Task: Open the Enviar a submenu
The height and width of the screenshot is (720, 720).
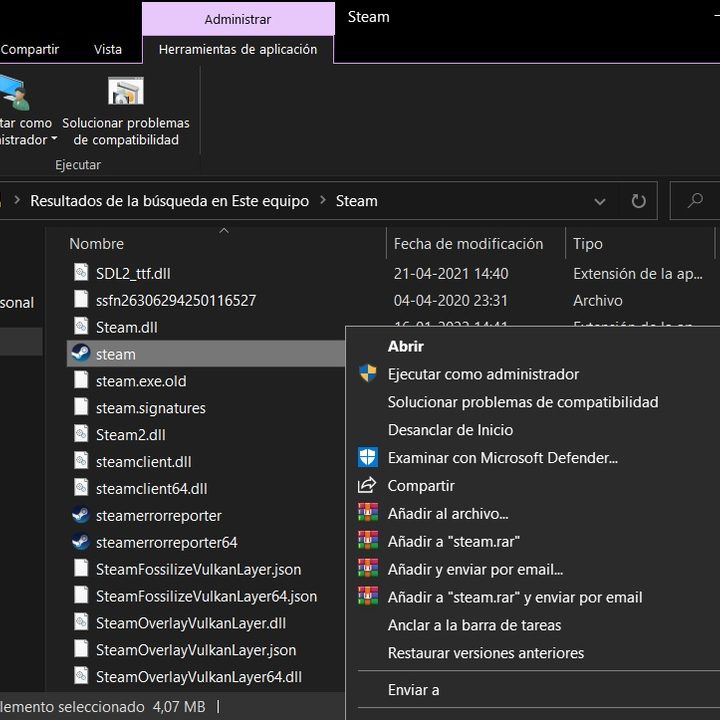Action: [x=413, y=690]
